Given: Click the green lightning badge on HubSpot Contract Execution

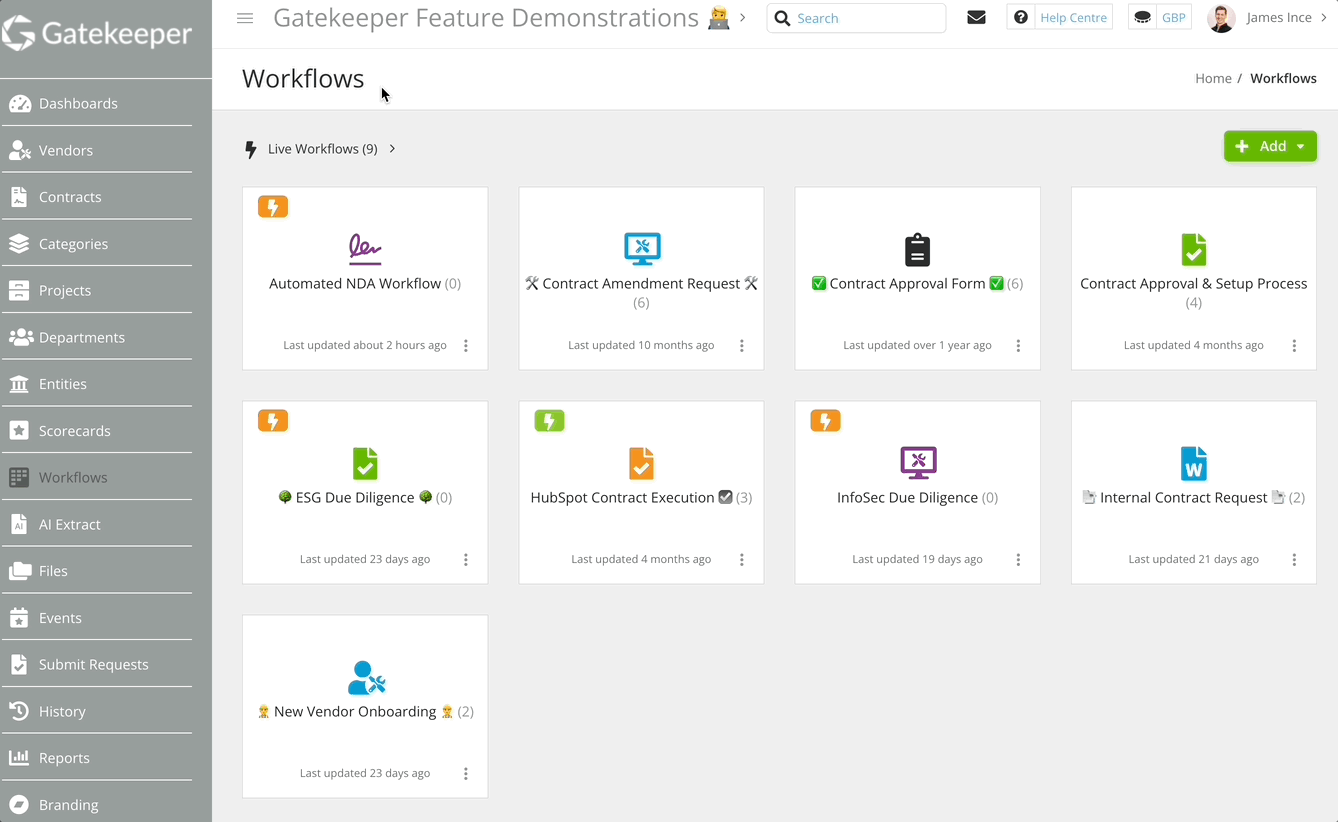Looking at the screenshot, I should tap(549, 420).
